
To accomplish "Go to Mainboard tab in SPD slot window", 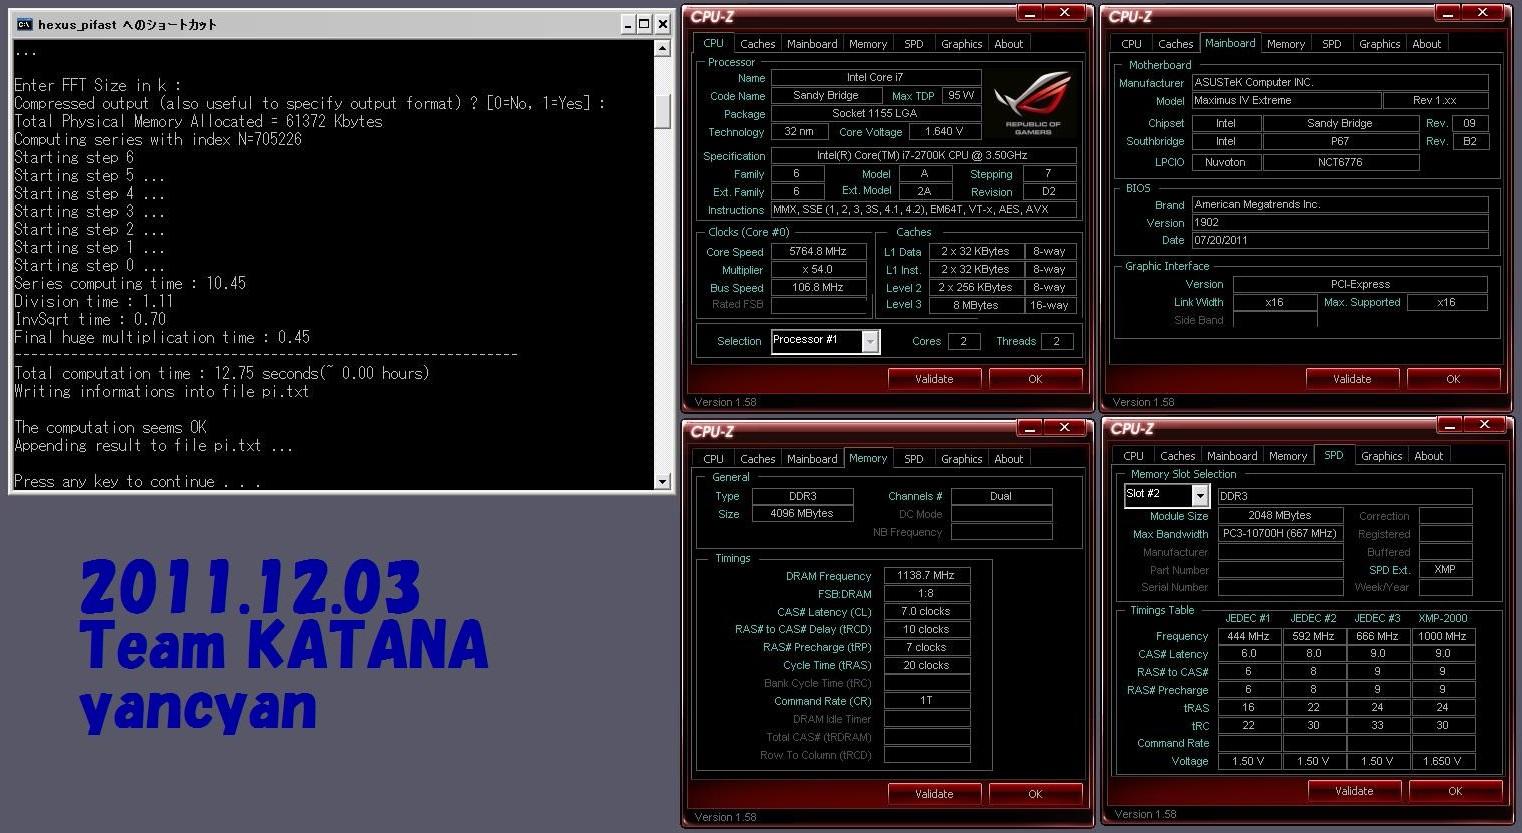I will [1232, 456].
